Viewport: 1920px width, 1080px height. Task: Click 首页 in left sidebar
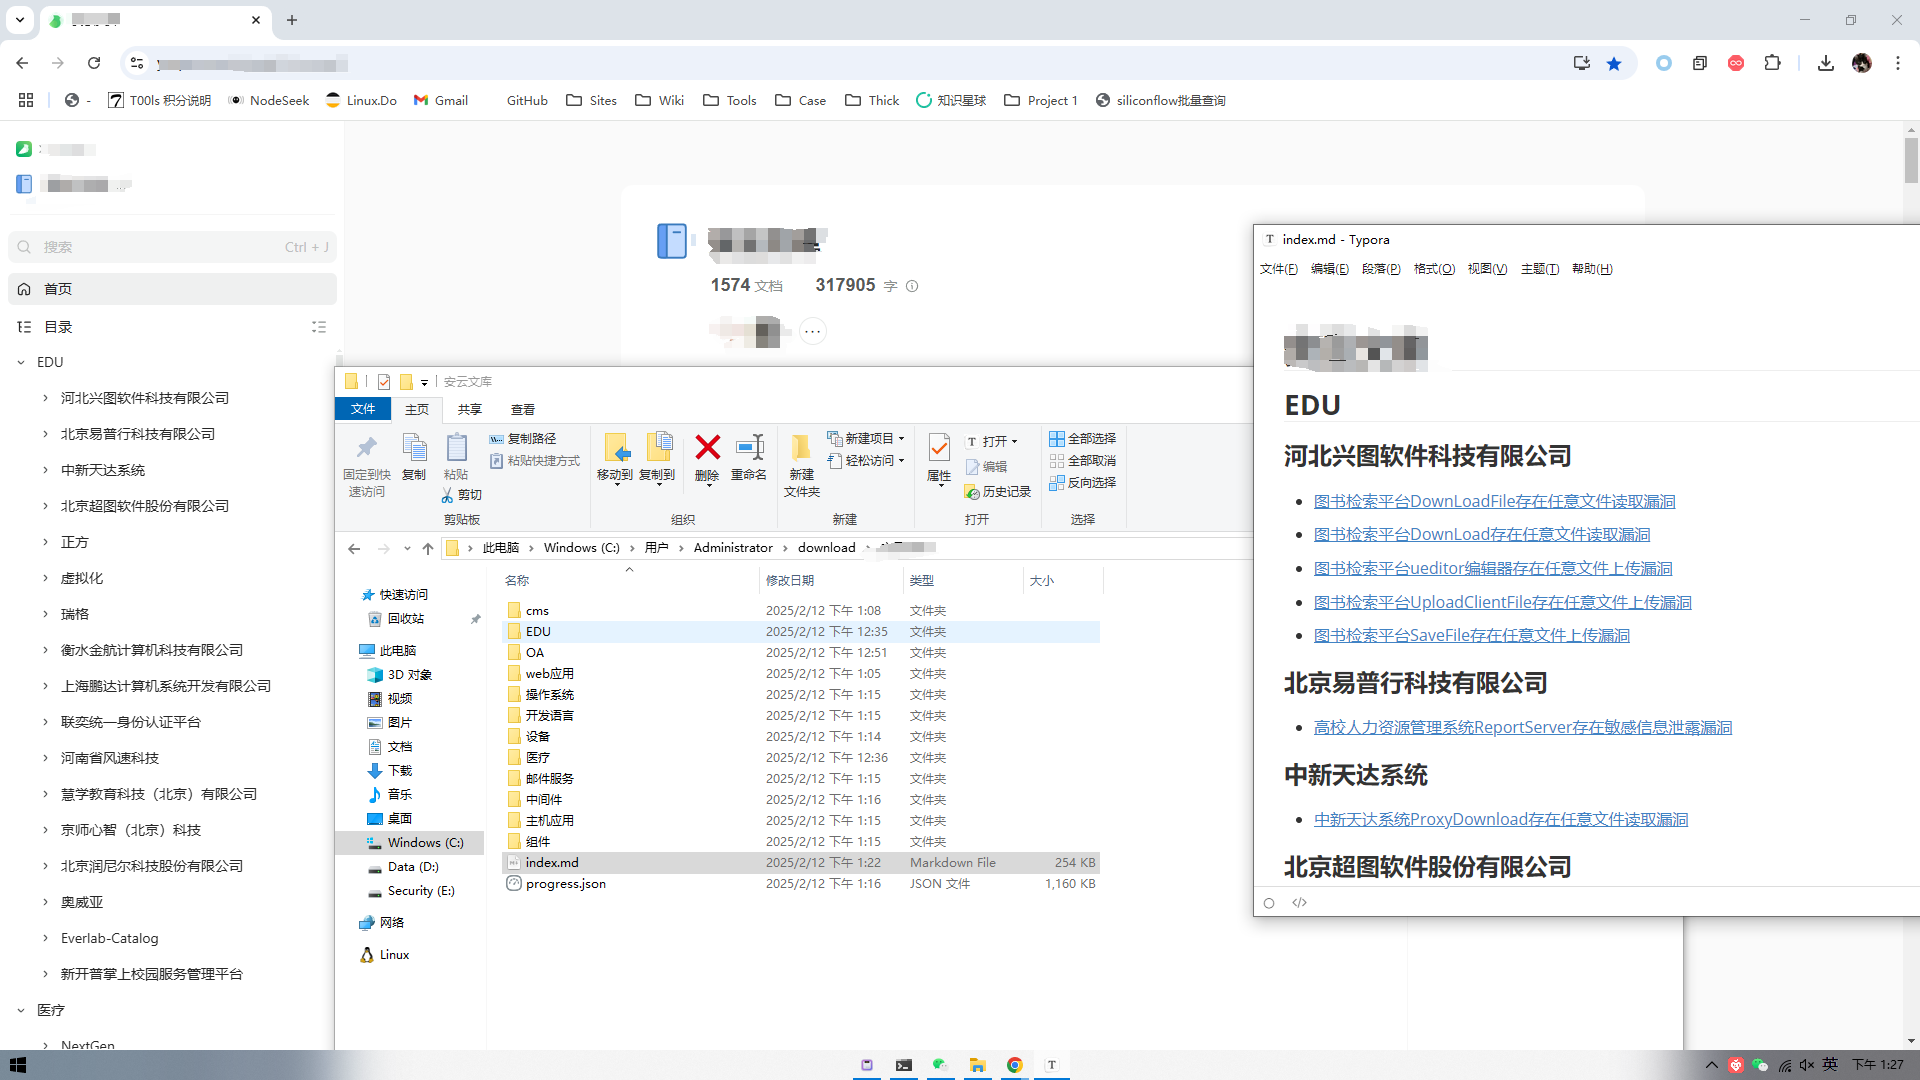tap(58, 289)
